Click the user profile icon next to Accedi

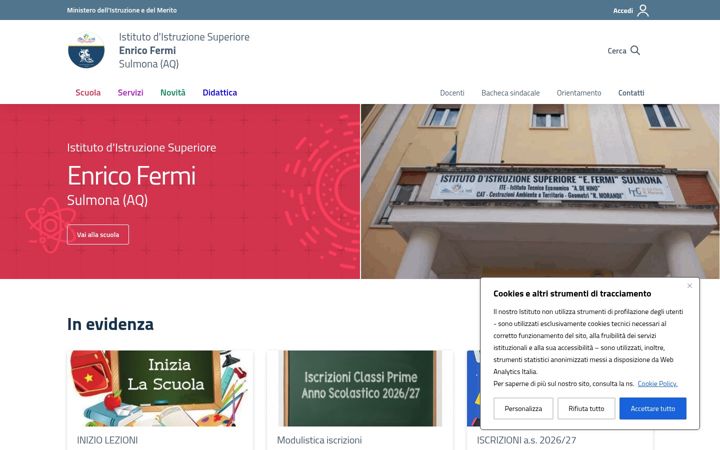tap(643, 10)
